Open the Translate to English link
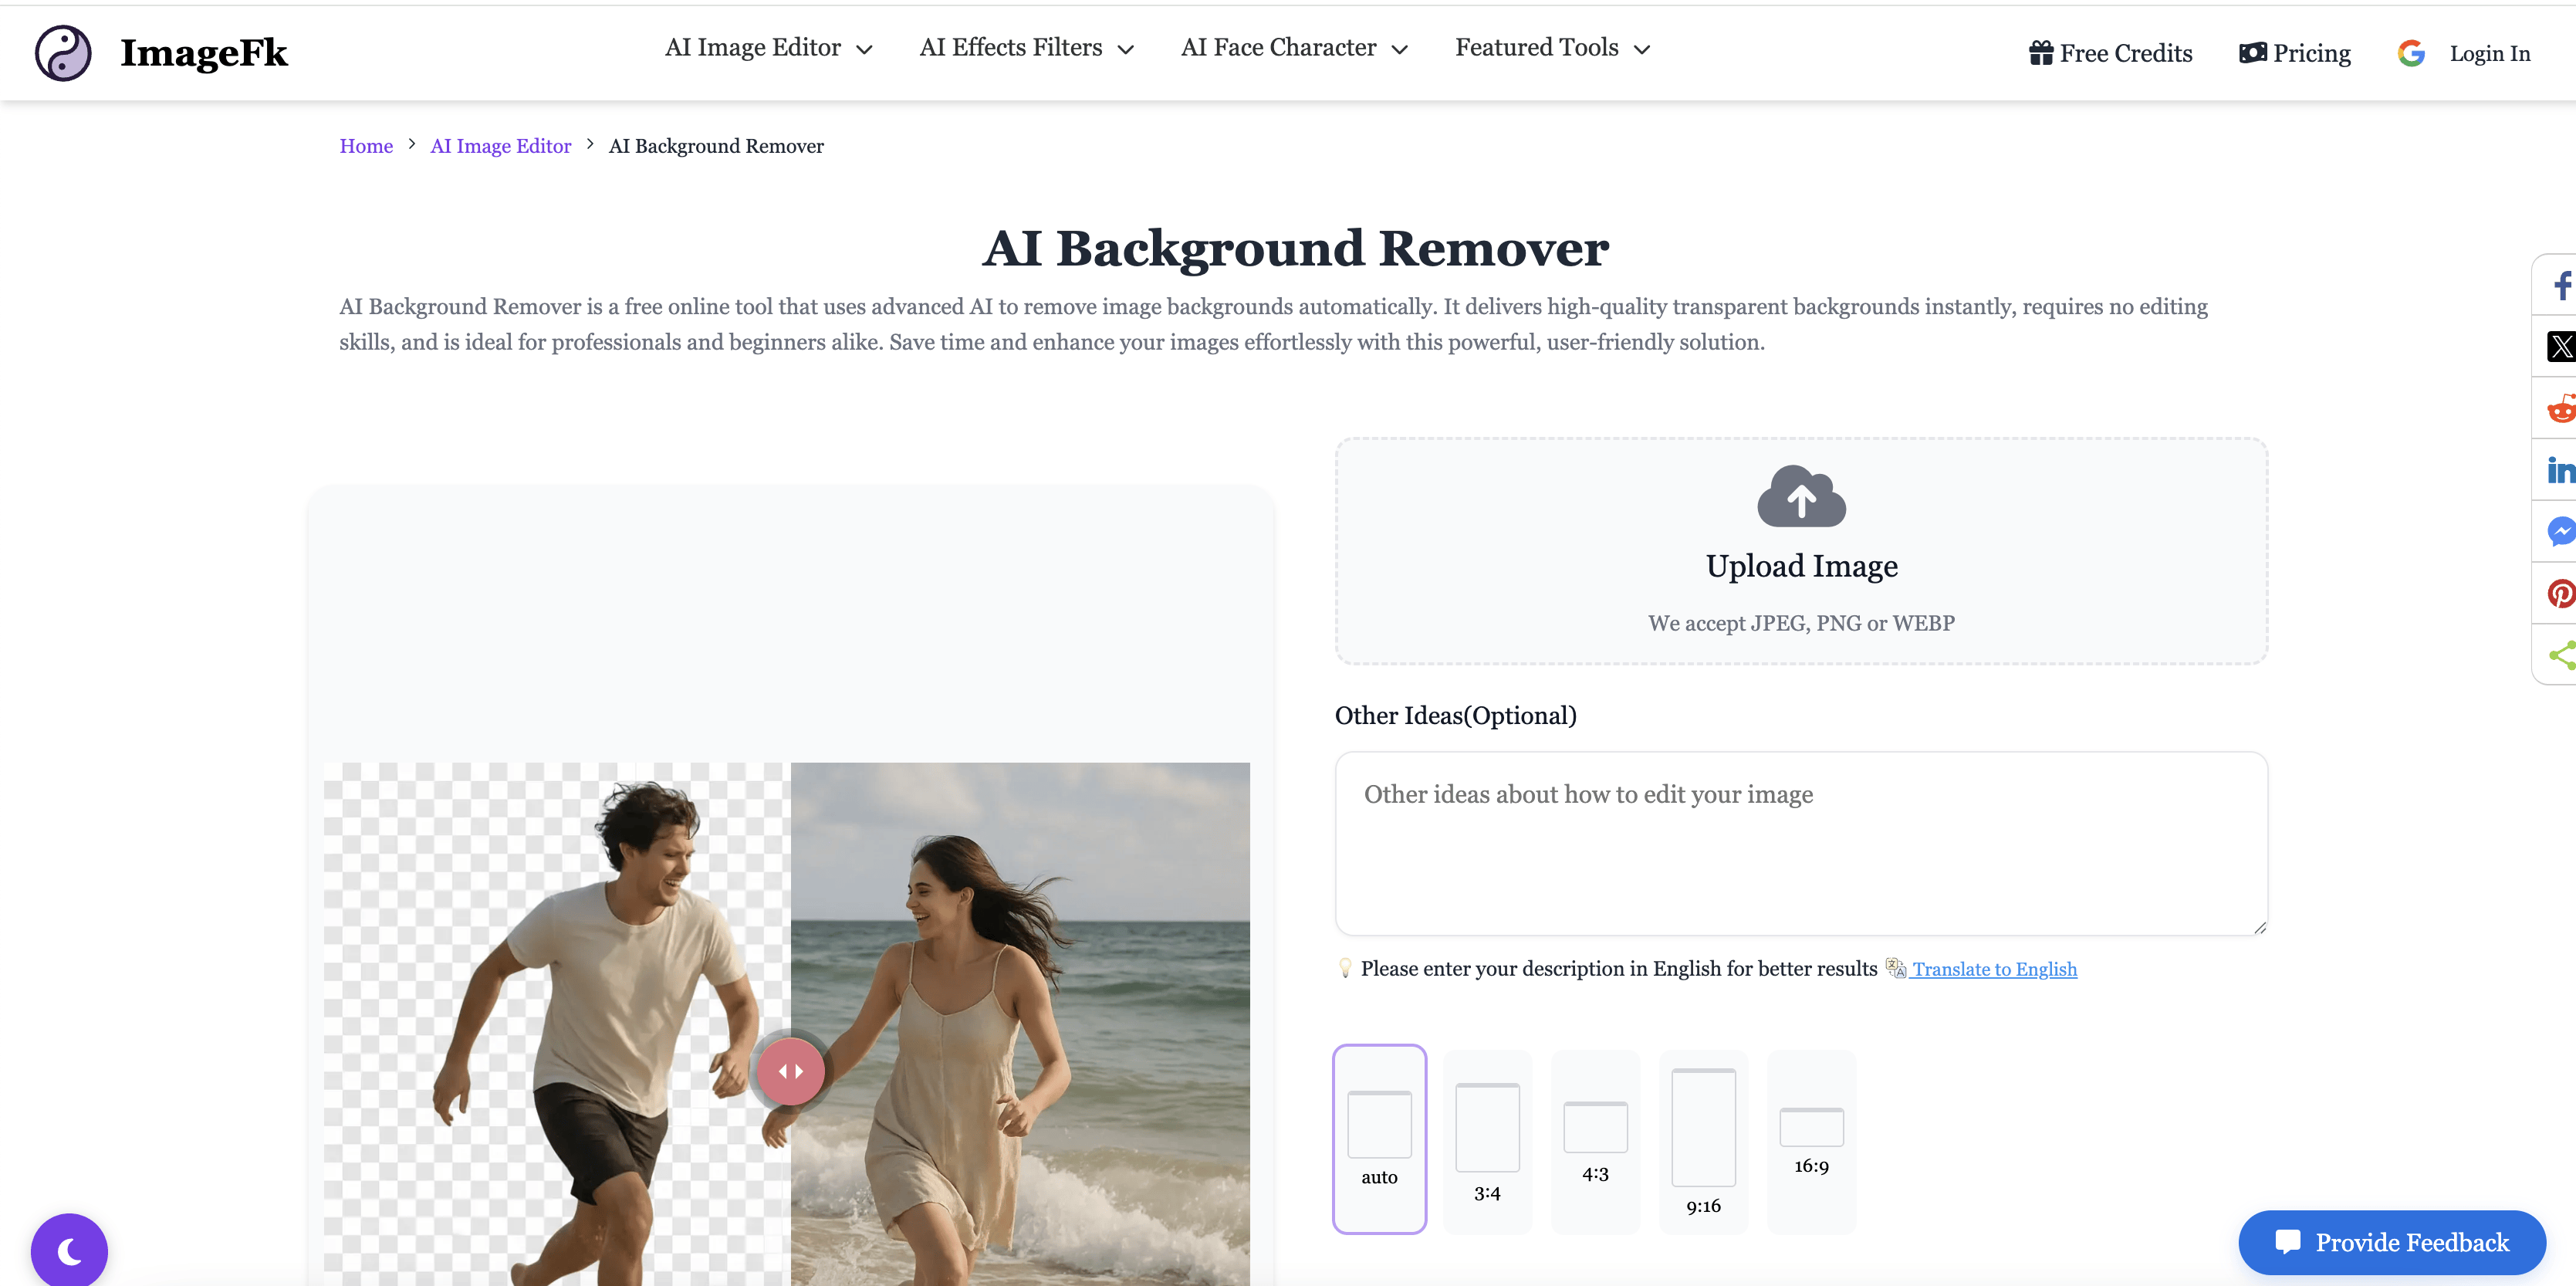 pos(1993,969)
